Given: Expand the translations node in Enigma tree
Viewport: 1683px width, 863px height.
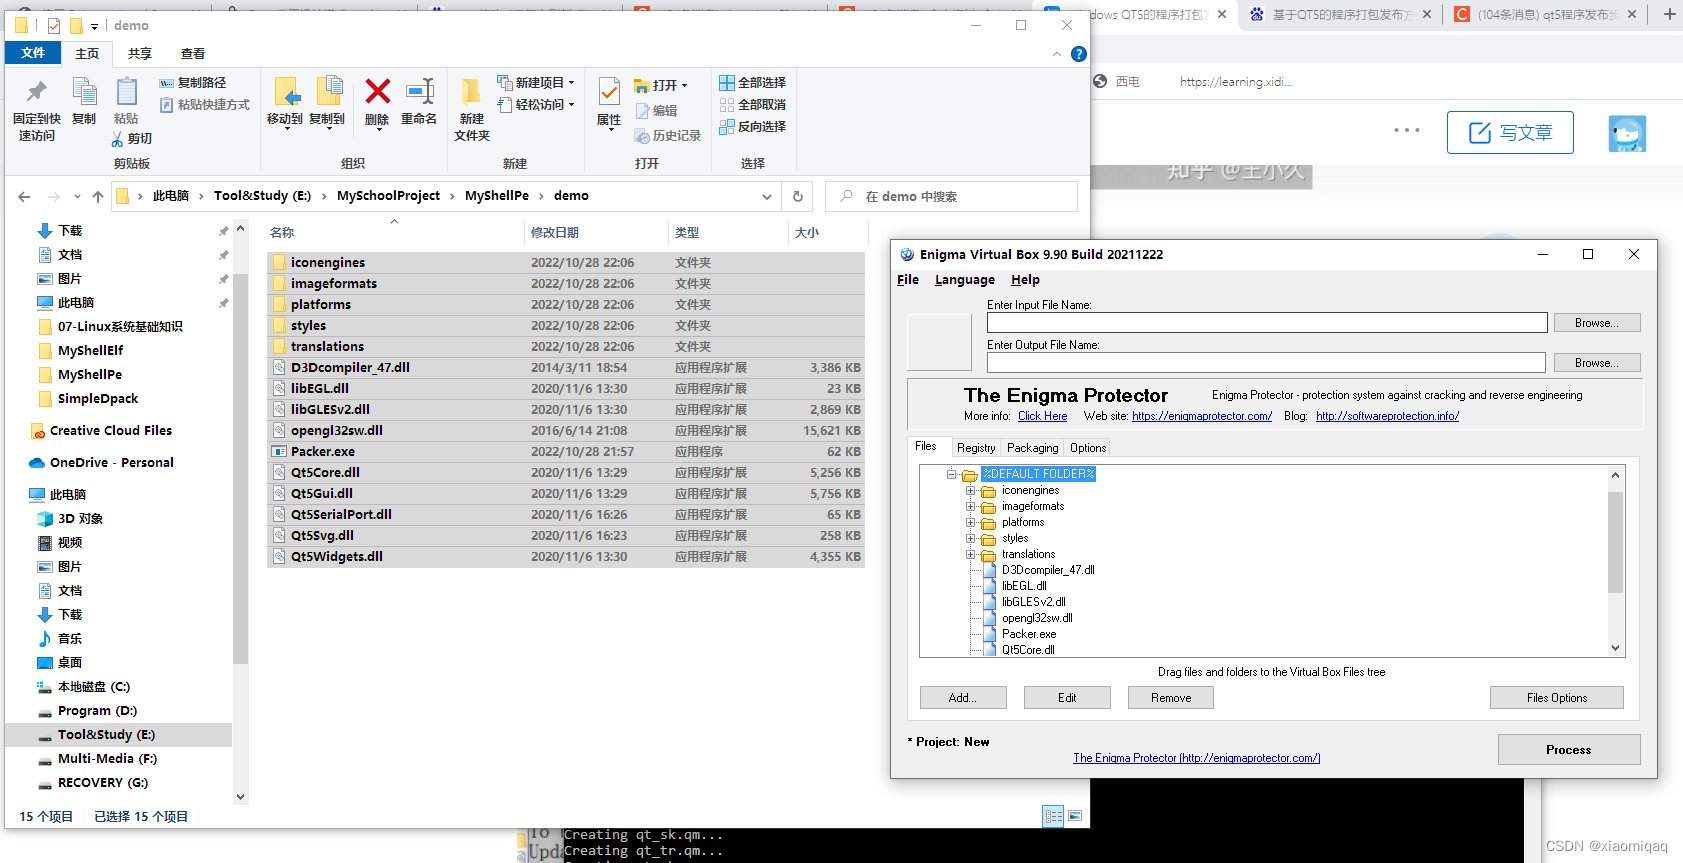Looking at the screenshot, I should point(970,555).
